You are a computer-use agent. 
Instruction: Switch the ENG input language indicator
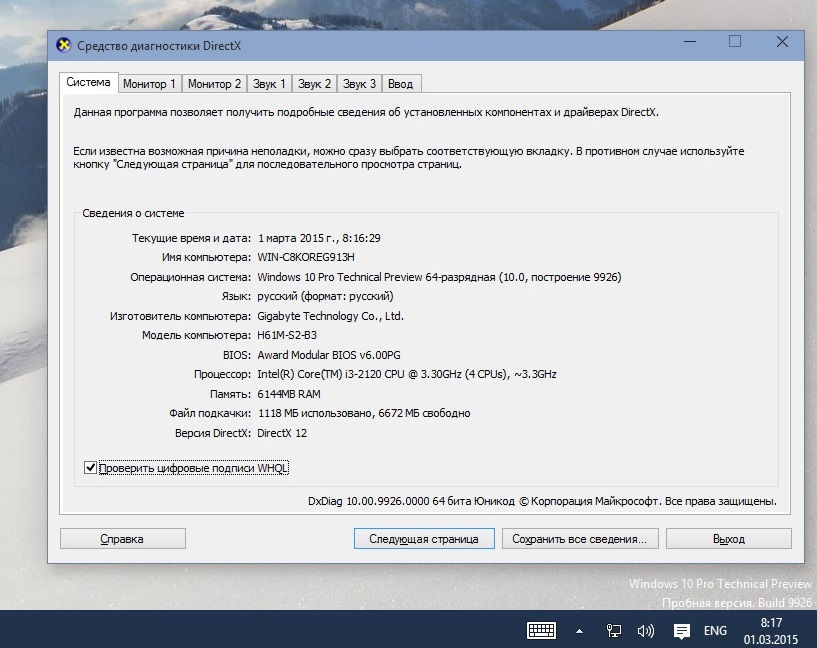715,631
